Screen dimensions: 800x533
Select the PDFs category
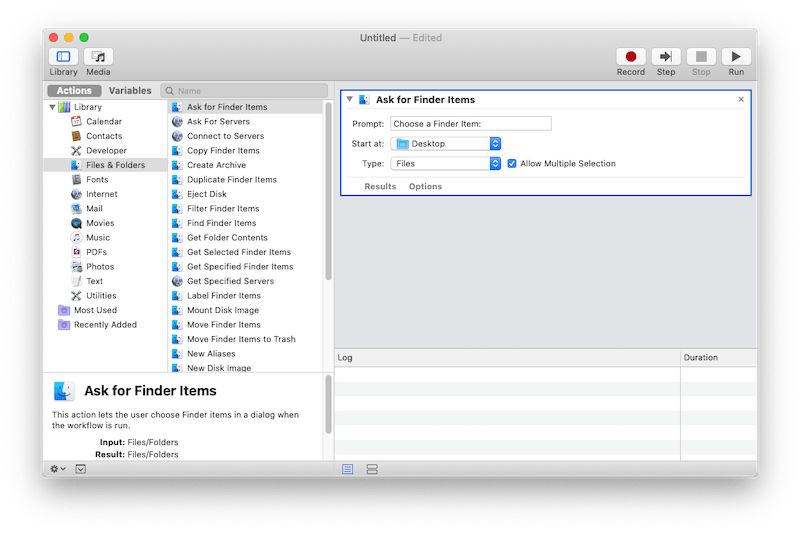pos(96,252)
